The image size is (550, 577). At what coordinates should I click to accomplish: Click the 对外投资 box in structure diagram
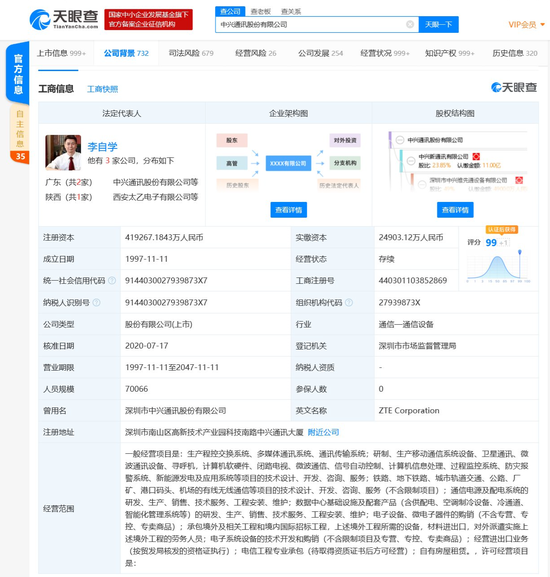click(x=345, y=140)
